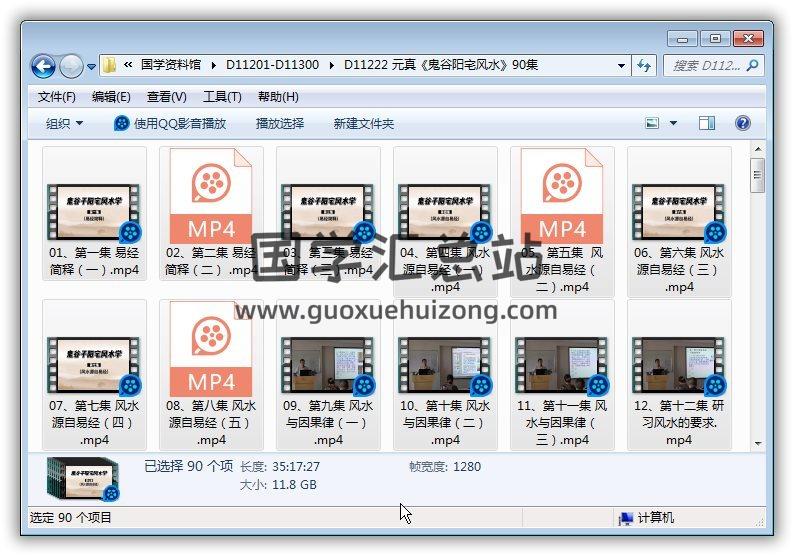
Task: Open the 文件(F) menu
Action: 57,97
